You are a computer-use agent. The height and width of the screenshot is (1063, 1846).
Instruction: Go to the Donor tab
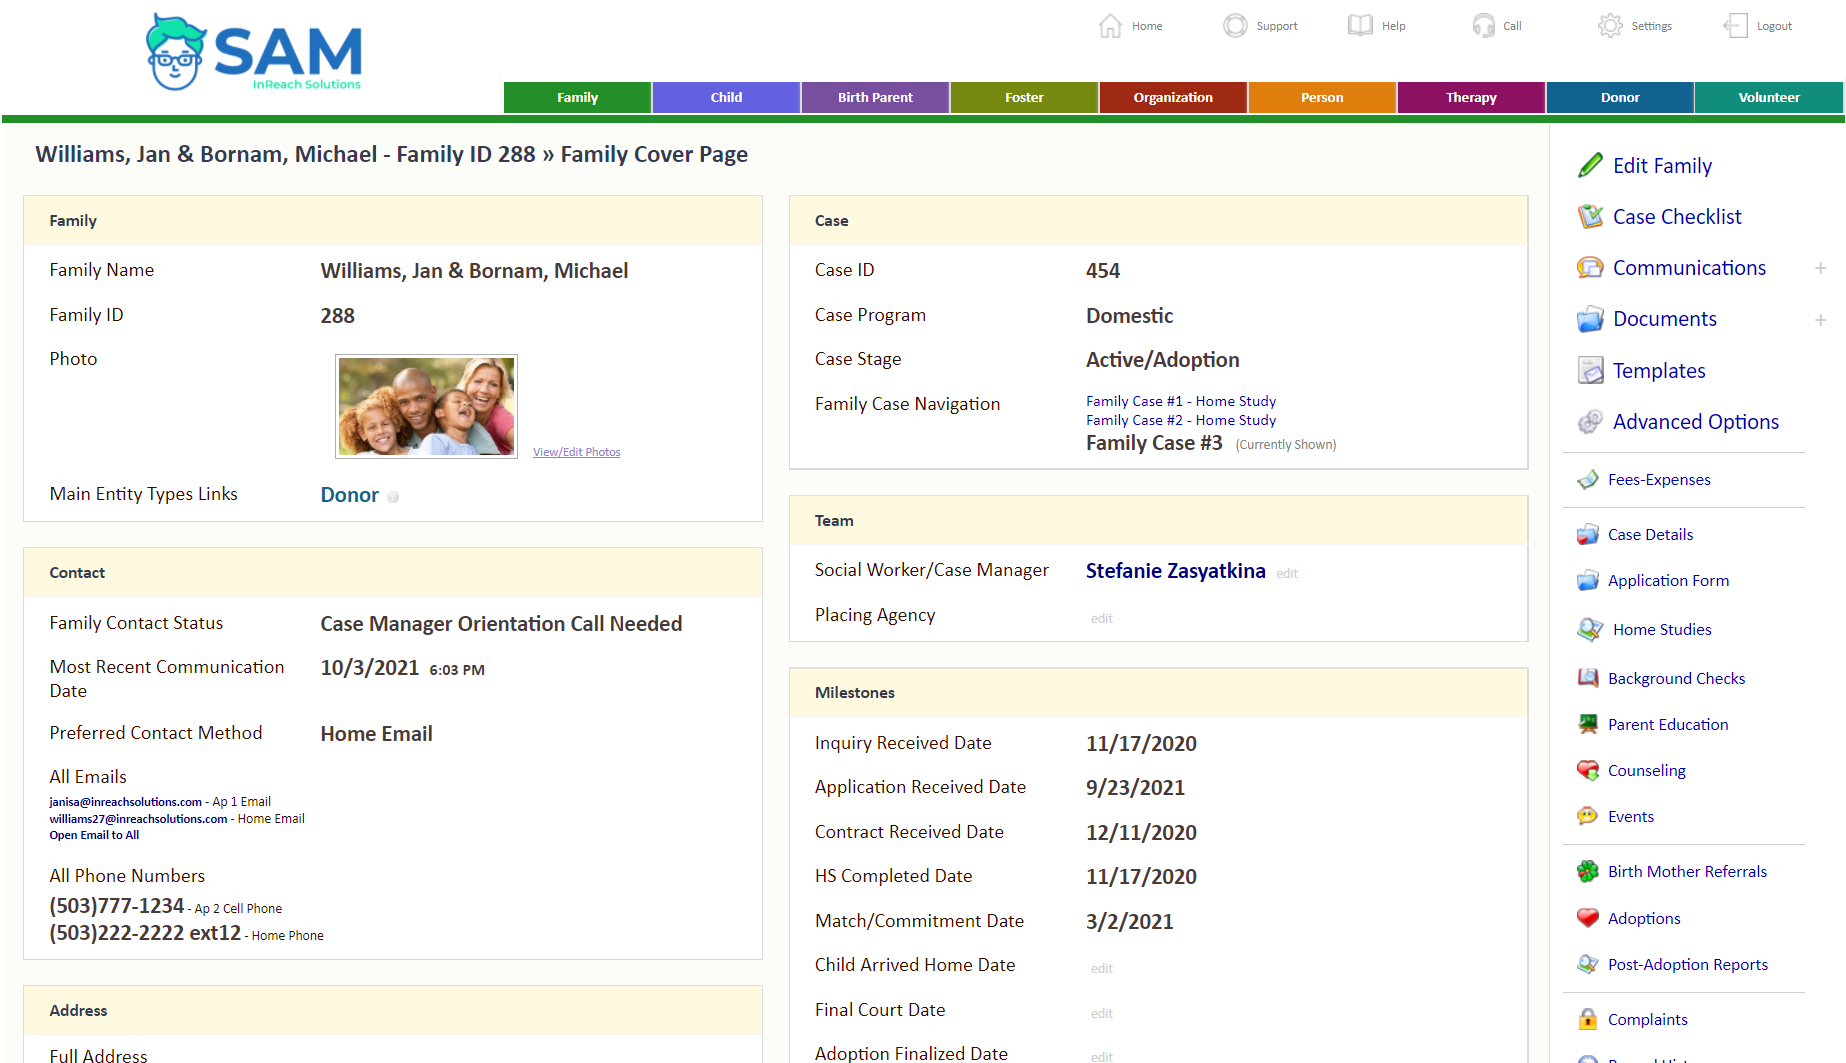(1621, 98)
